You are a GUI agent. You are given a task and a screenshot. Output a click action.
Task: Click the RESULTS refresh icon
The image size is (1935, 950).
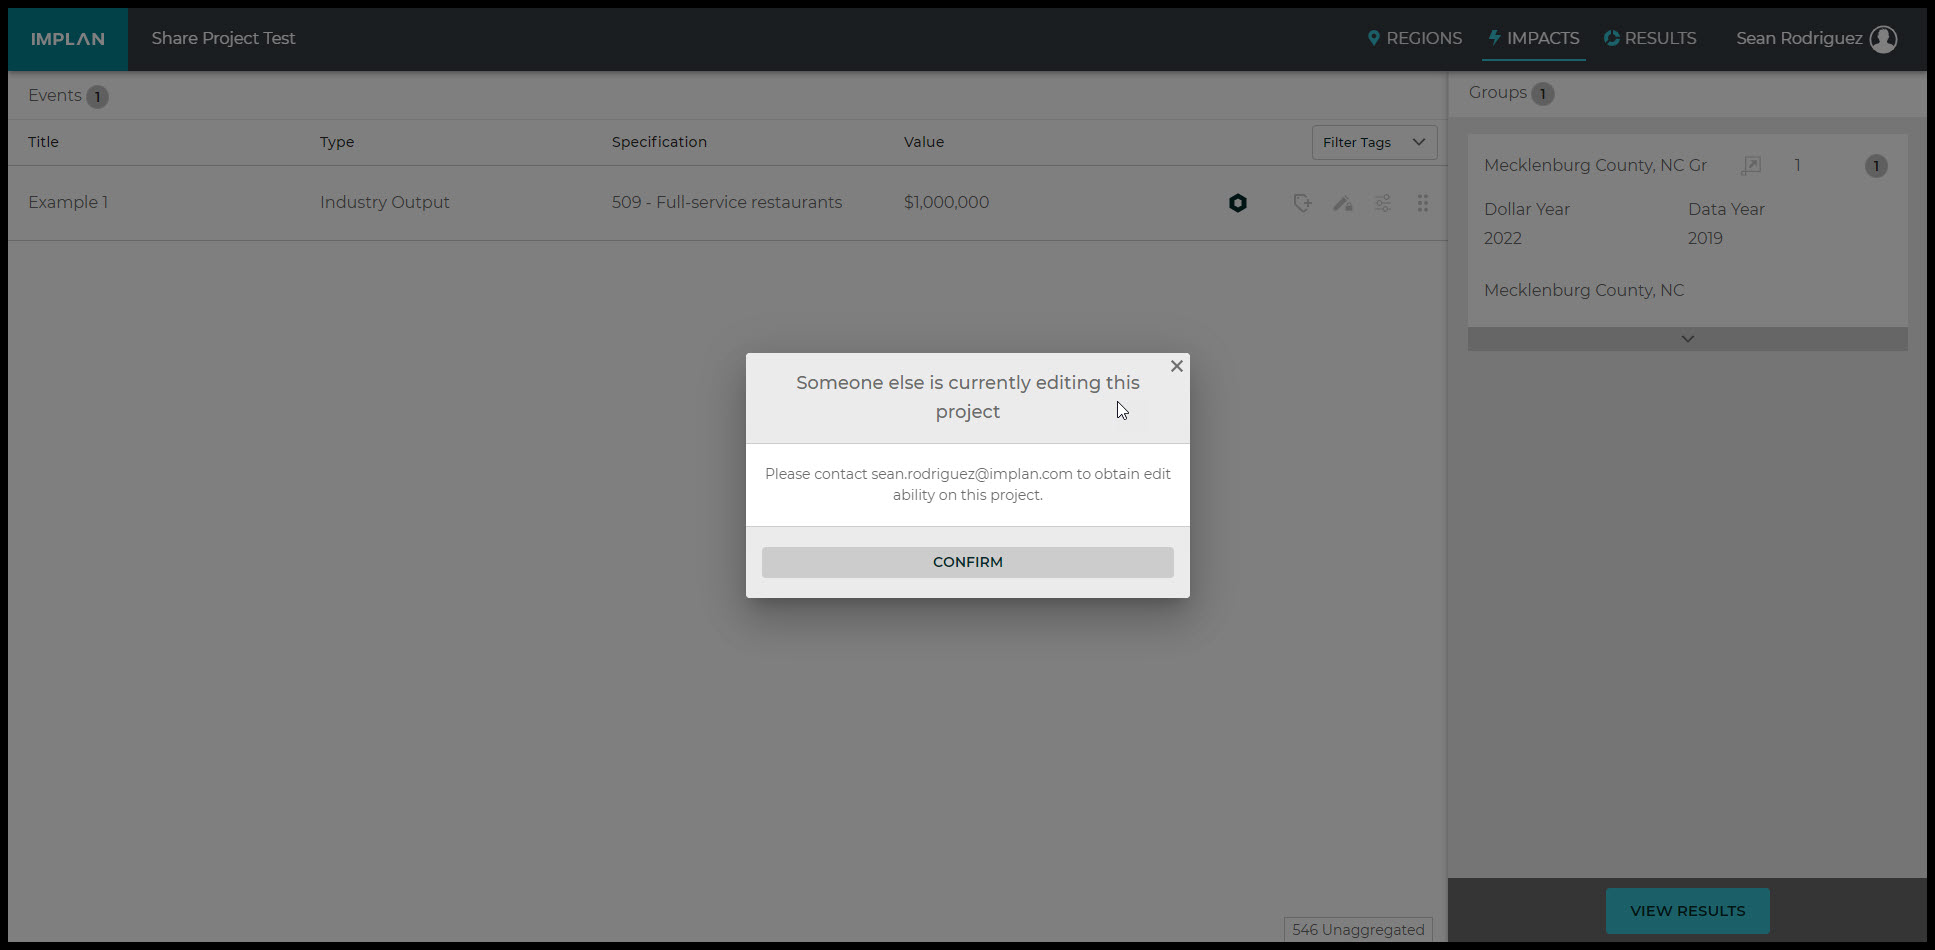point(1610,37)
